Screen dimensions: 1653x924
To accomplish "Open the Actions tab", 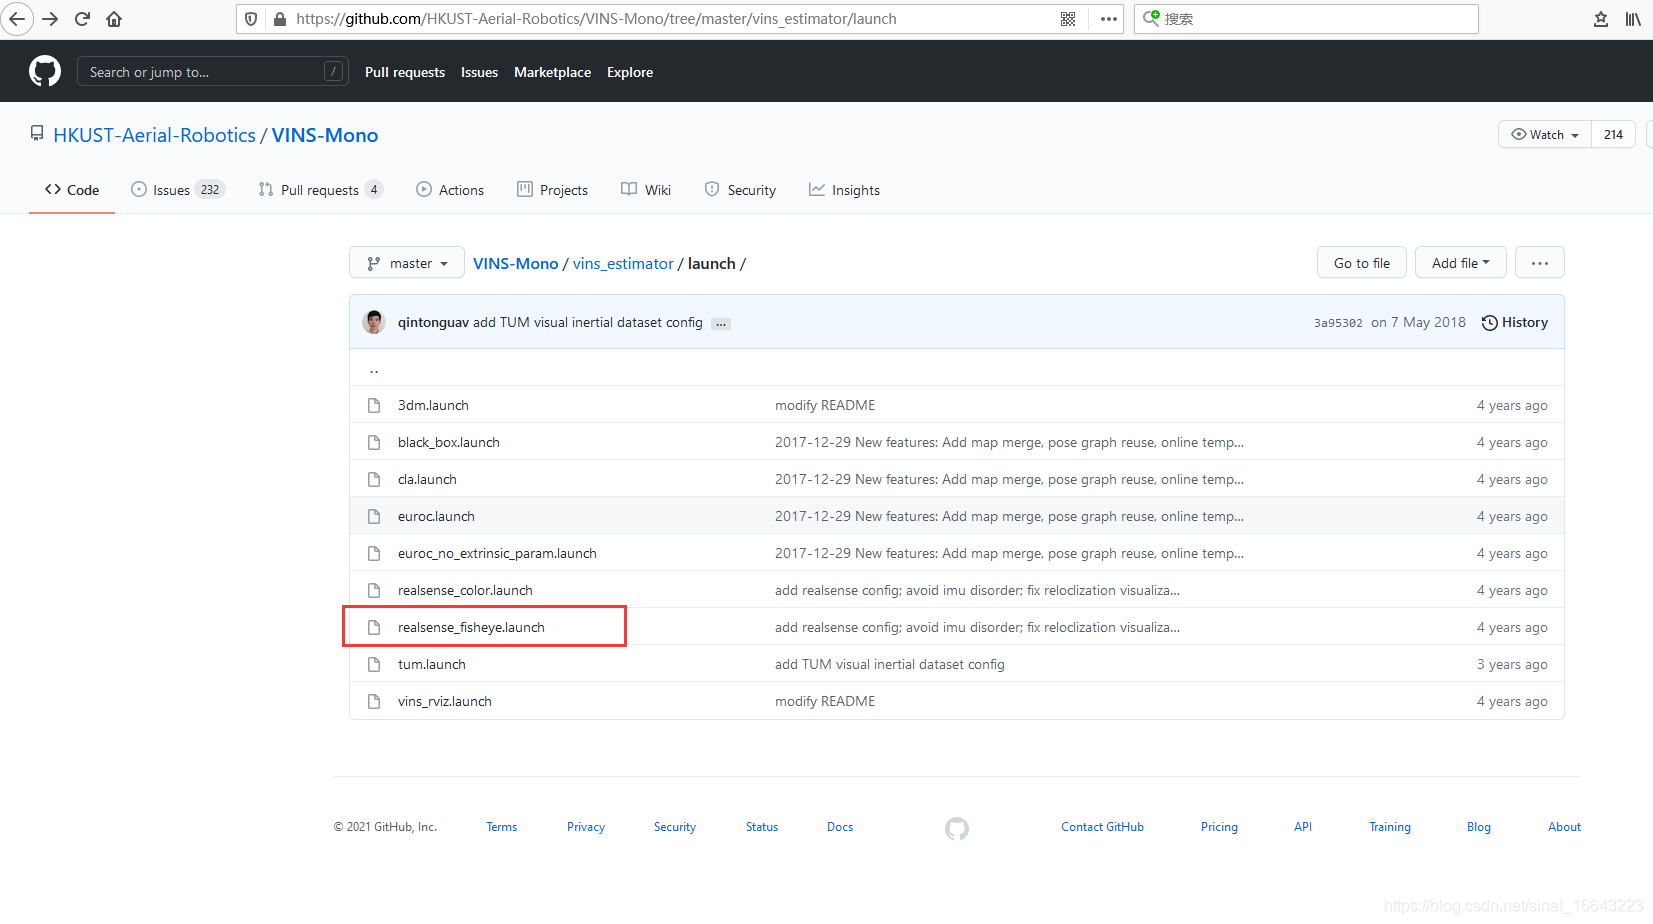I will coord(450,190).
